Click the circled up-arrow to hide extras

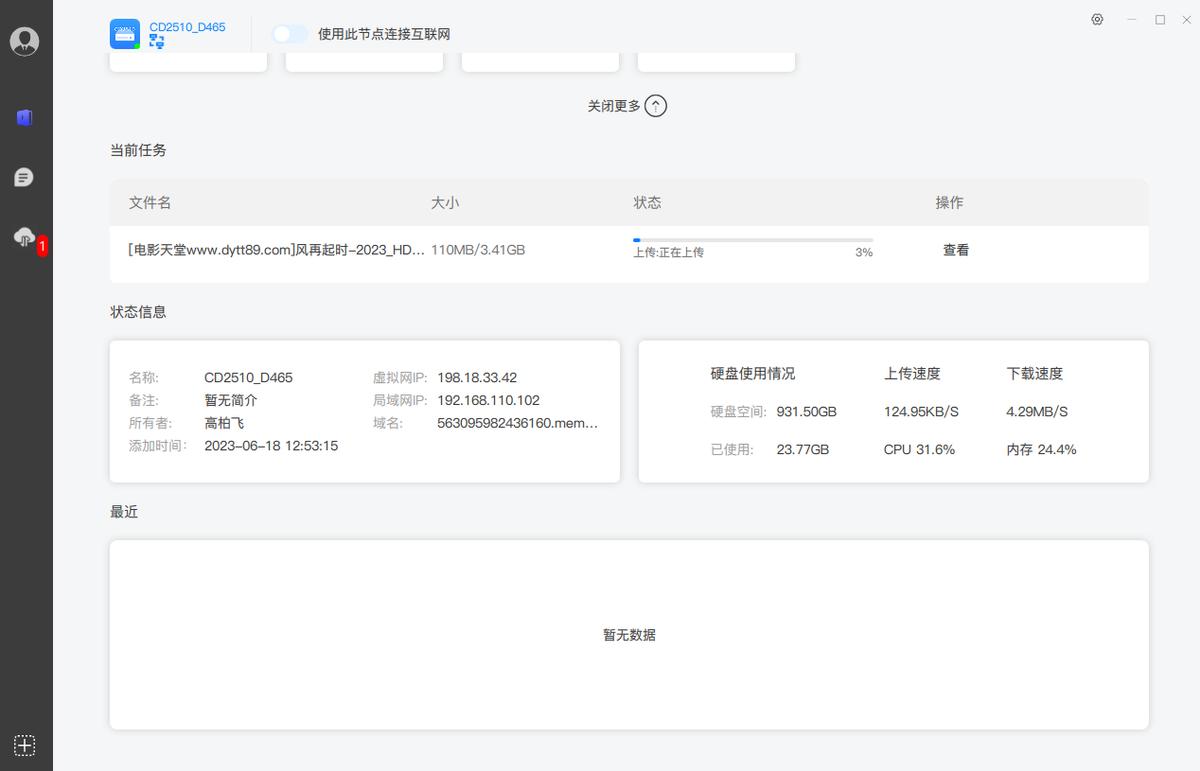tap(656, 105)
